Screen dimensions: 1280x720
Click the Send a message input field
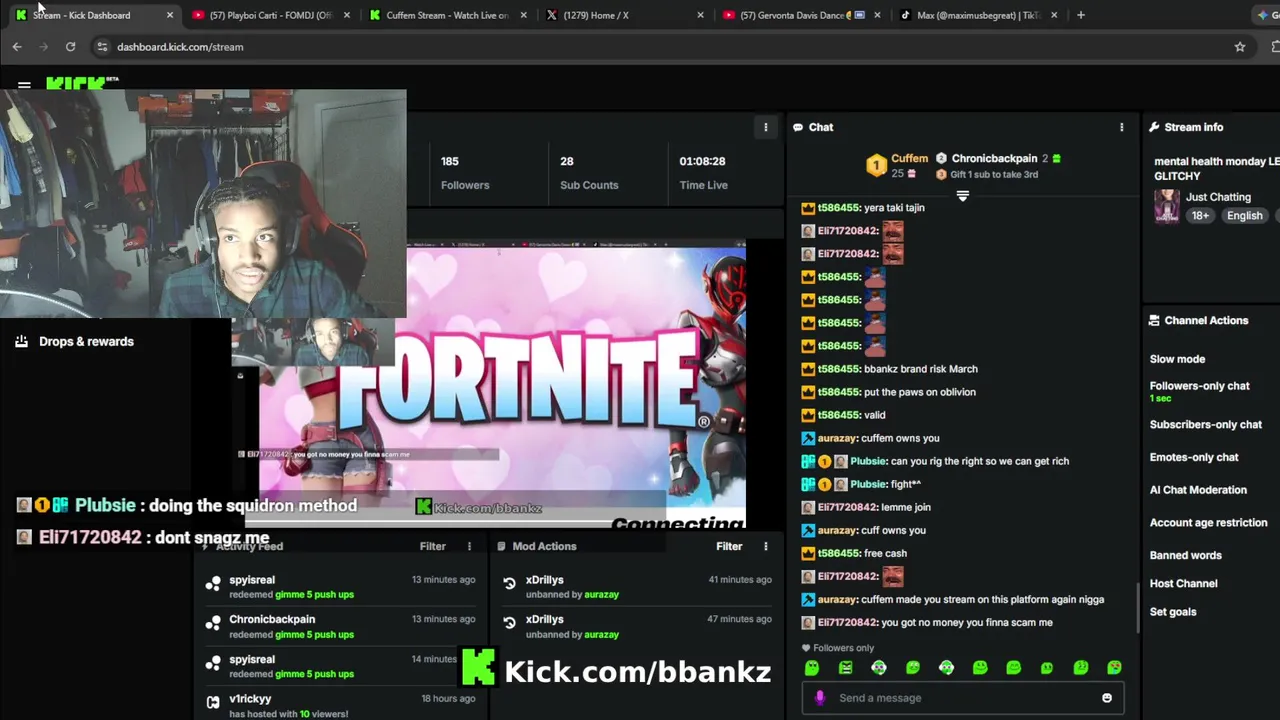(962, 698)
